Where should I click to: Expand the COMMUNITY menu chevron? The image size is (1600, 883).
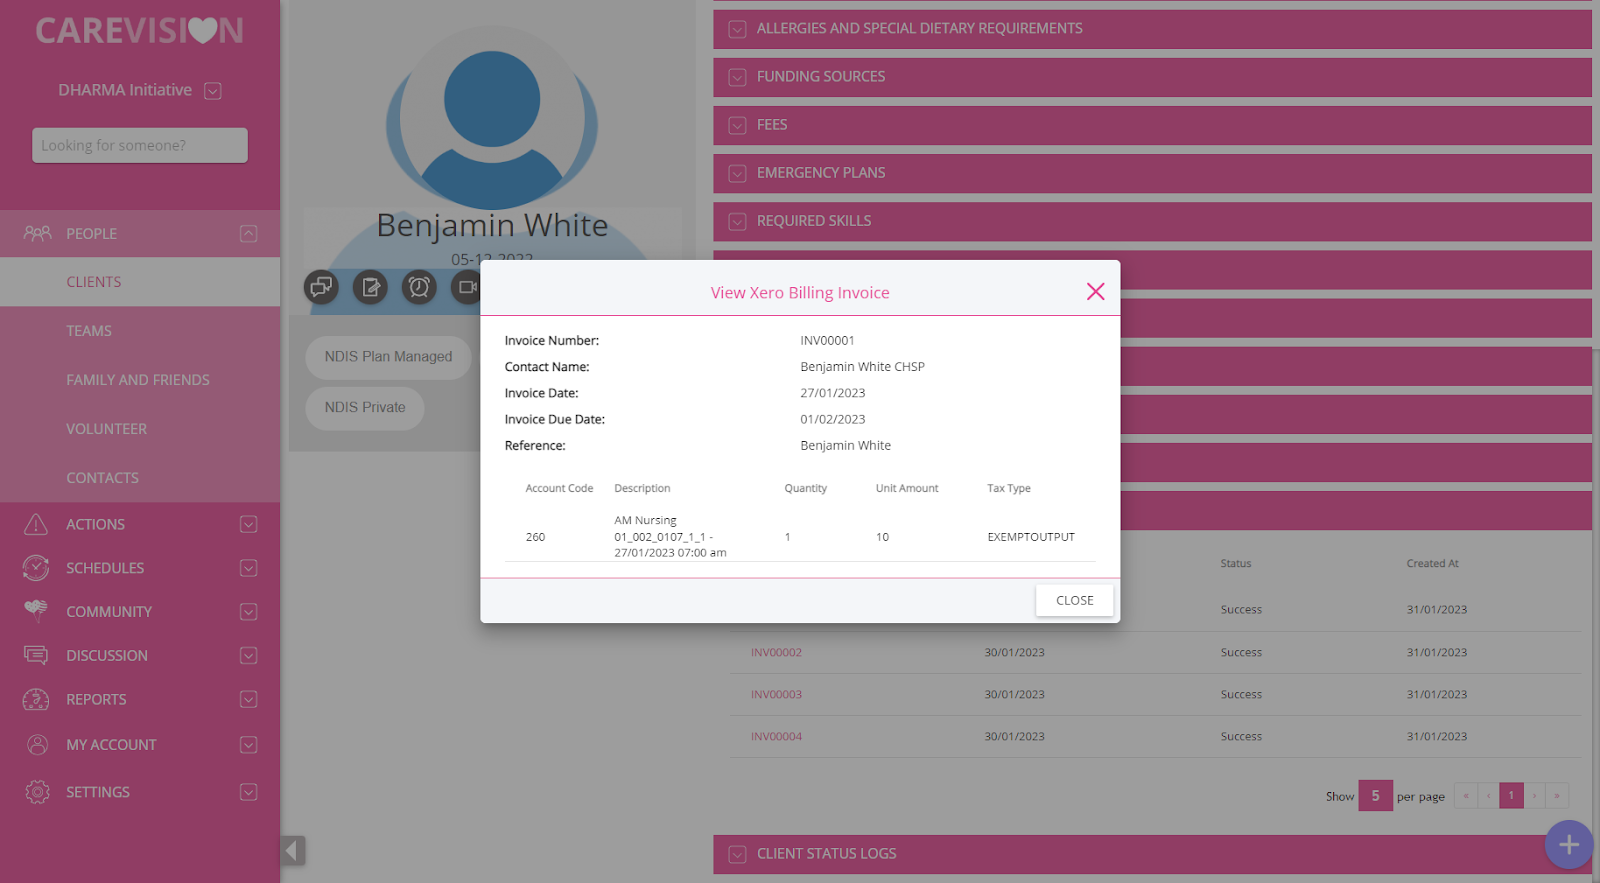tap(249, 612)
